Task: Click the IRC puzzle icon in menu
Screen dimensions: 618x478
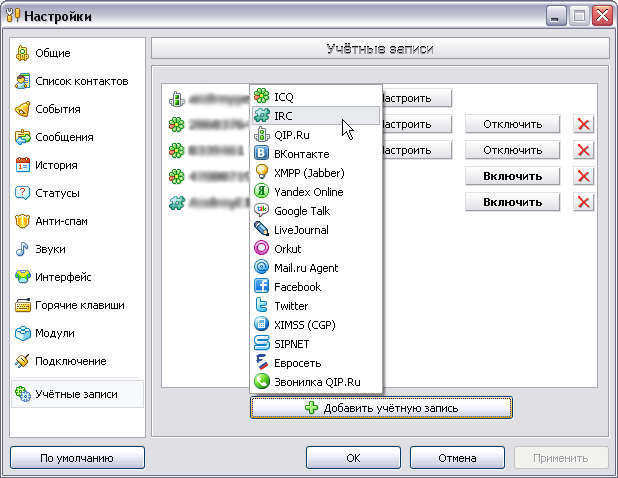Action: [x=261, y=115]
